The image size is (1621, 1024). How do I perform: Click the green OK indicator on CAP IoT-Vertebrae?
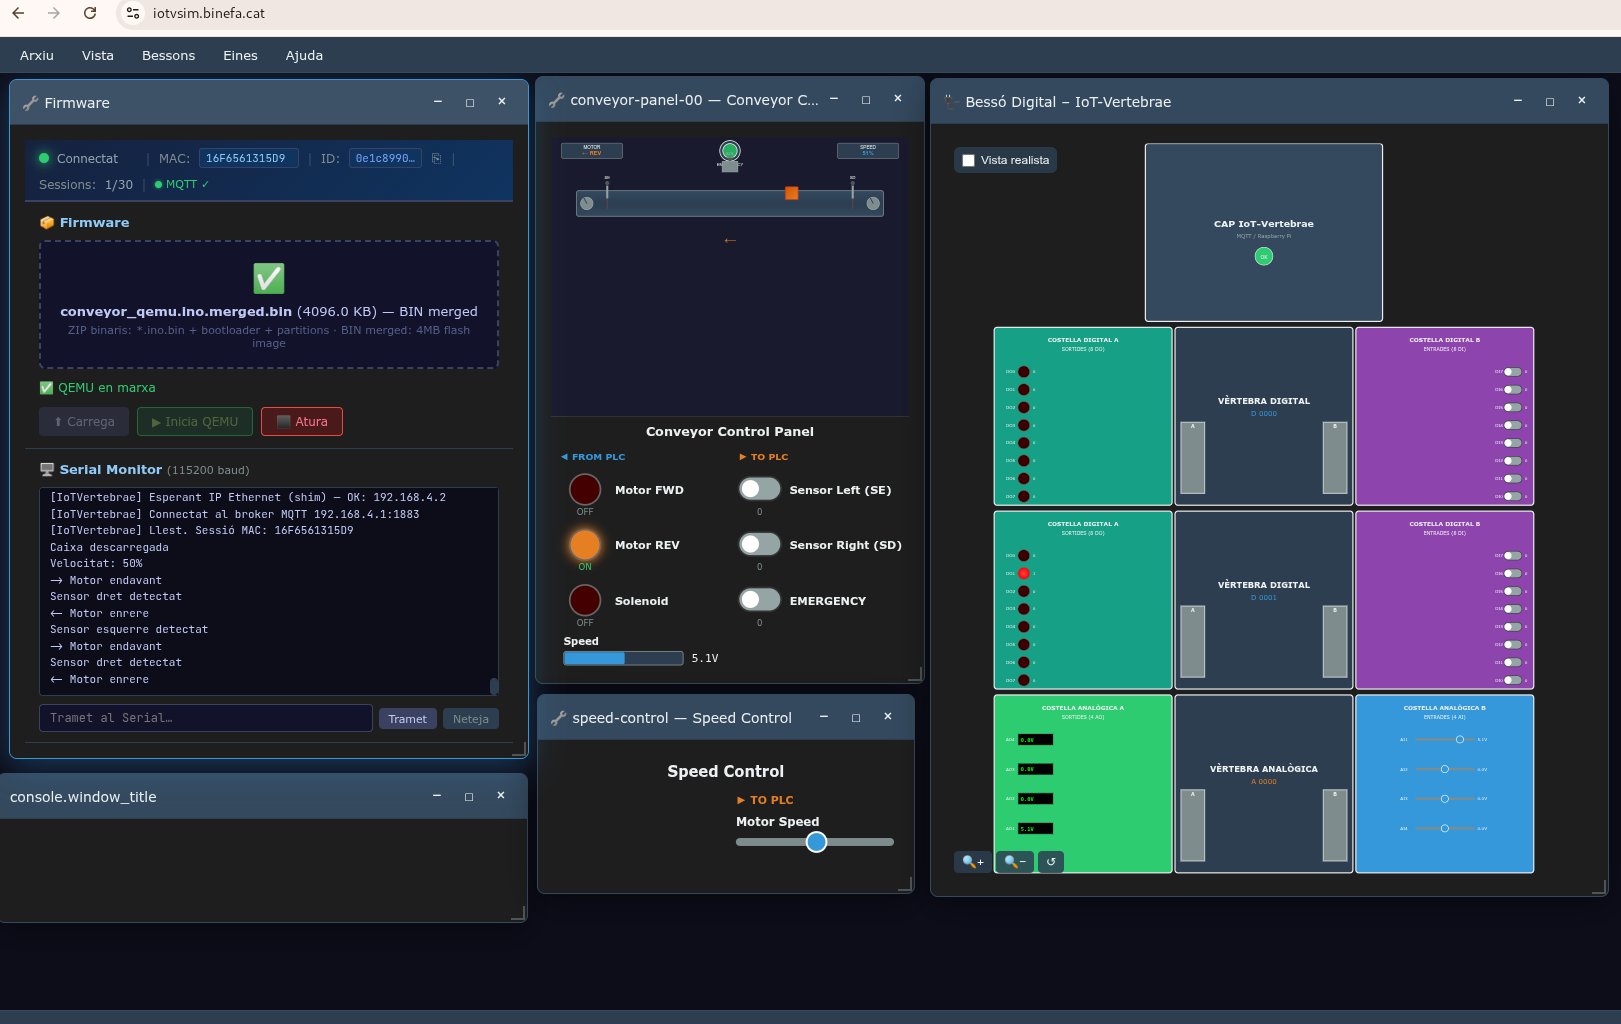tap(1264, 257)
